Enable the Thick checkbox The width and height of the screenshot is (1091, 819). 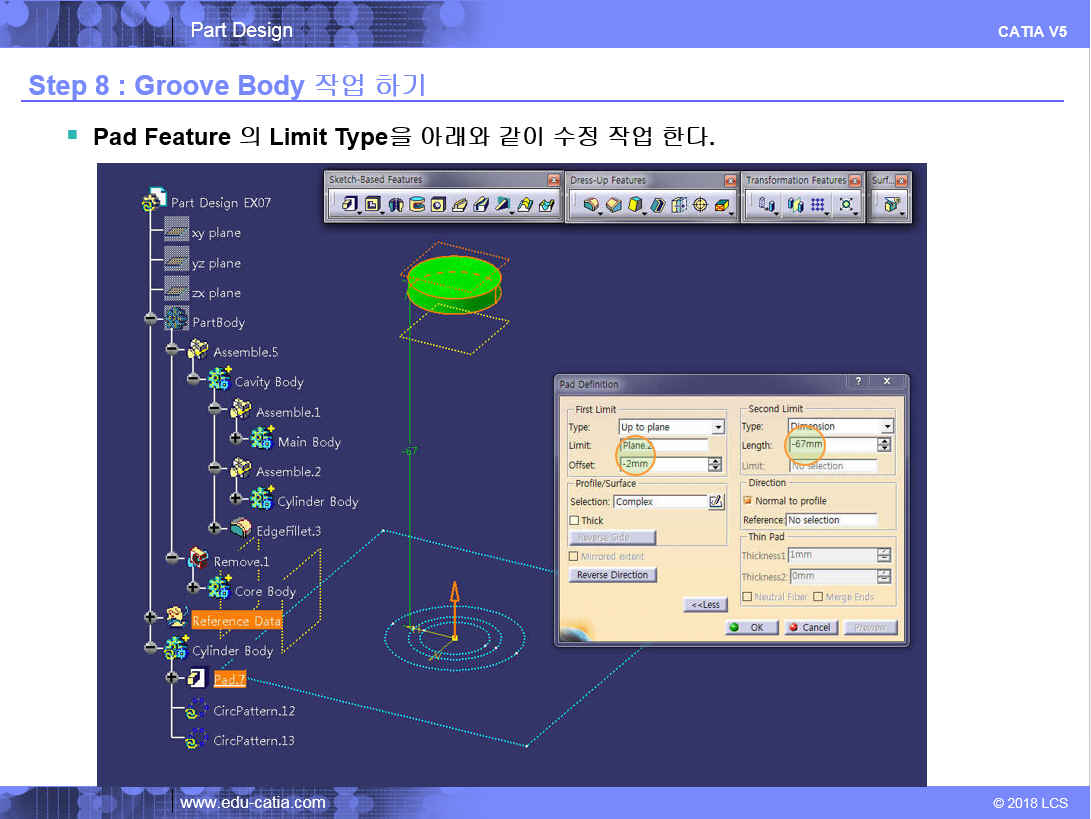(x=574, y=521)
